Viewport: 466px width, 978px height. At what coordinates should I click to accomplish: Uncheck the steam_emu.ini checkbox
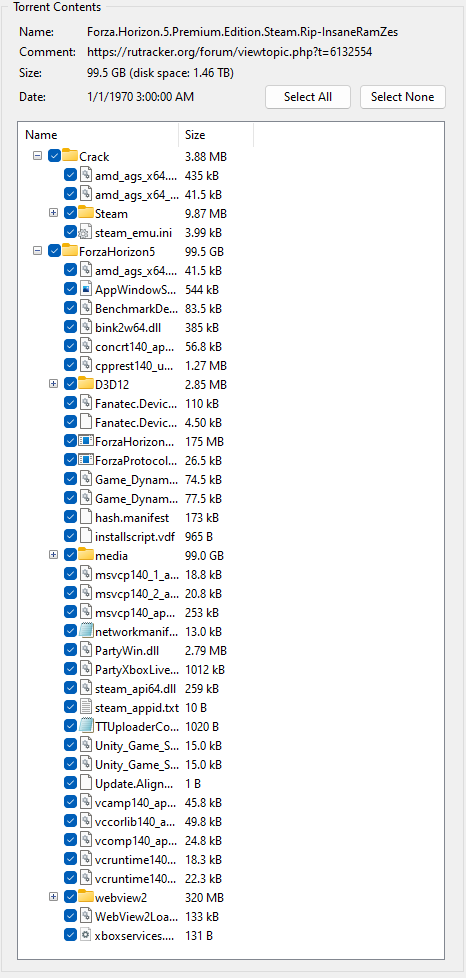70,232
